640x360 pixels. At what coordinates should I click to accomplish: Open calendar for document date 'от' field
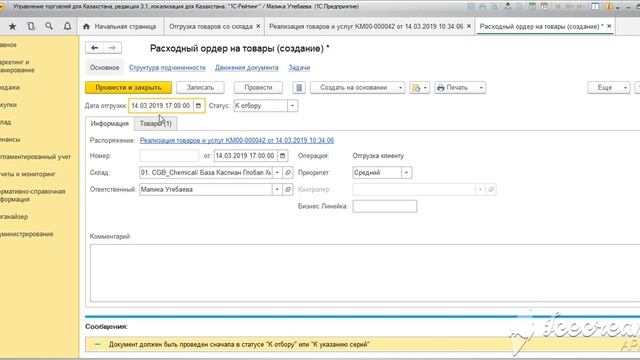pos(282,156)
